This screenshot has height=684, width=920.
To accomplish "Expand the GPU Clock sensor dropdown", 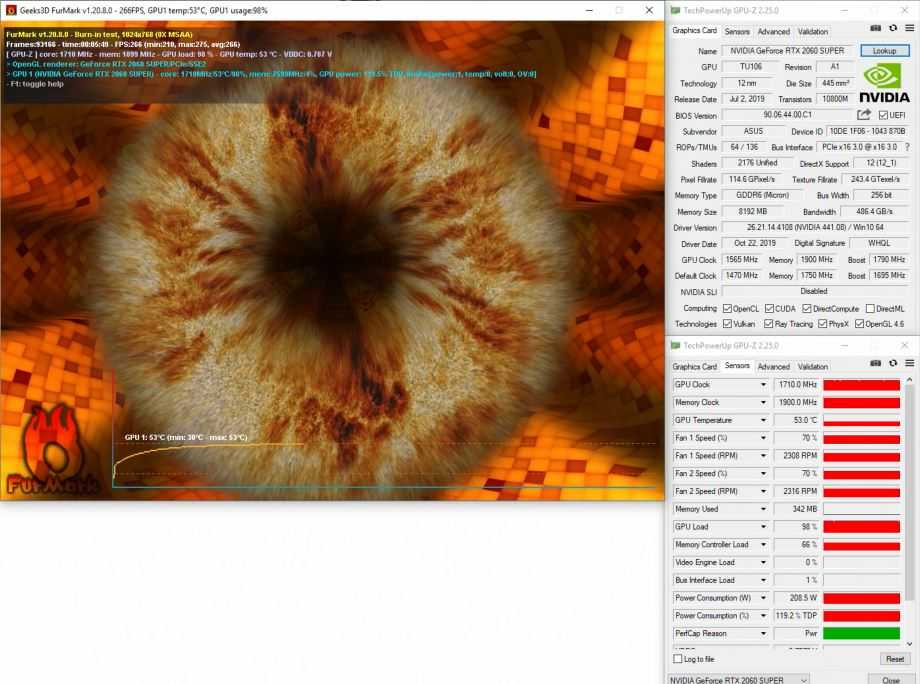I will point(764,385).
